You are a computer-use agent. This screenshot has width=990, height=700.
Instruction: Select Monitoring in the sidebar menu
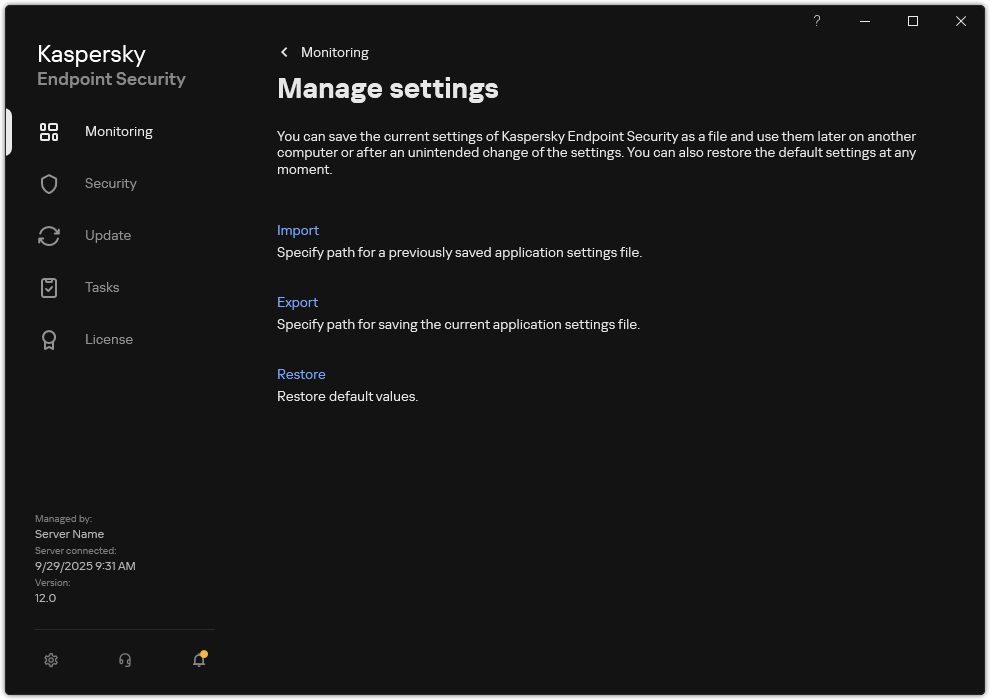tap(119, 131)
